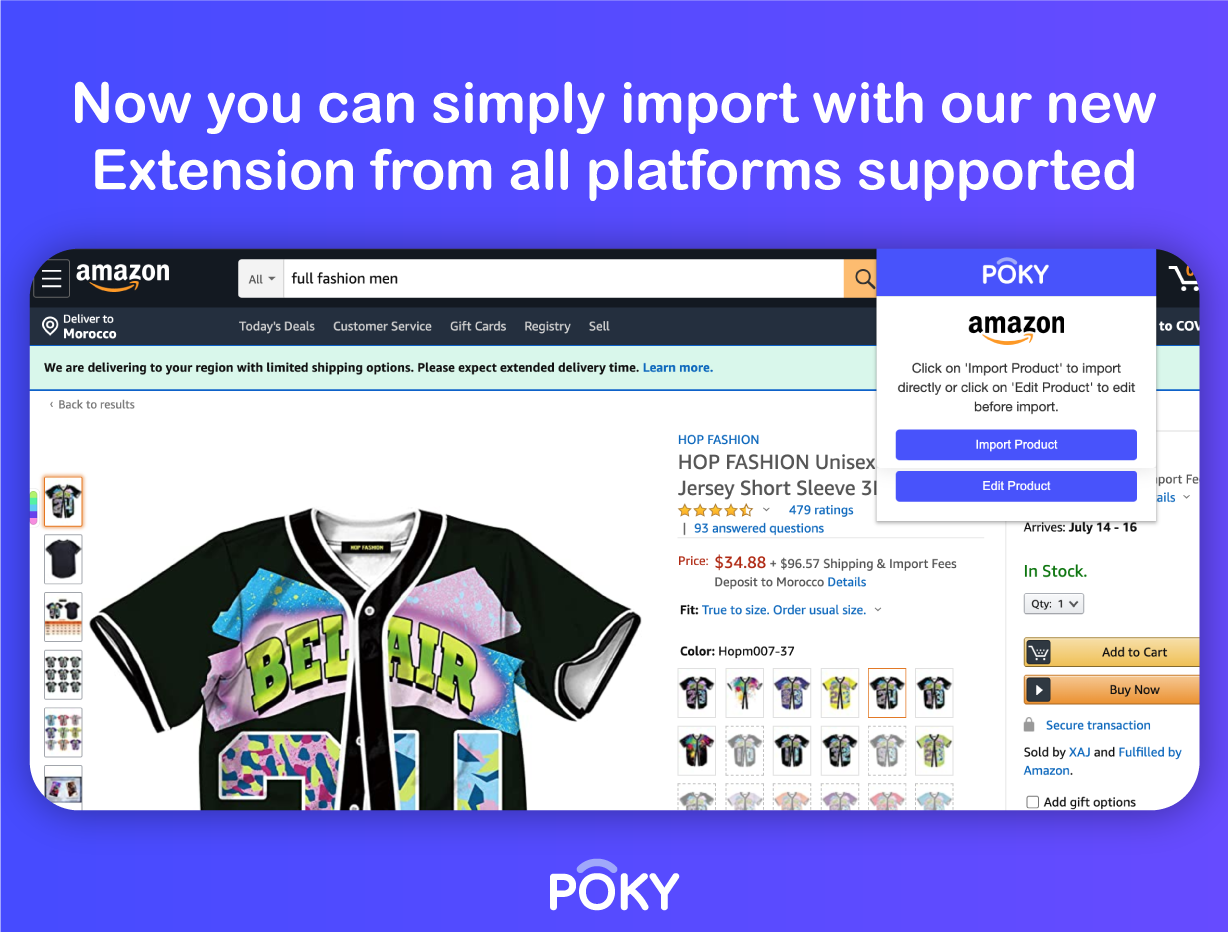The width and height of the screenshot is (1228, 932).
Task: Open Gift Cards in navigation bar
Action: [x=478, y=326]
